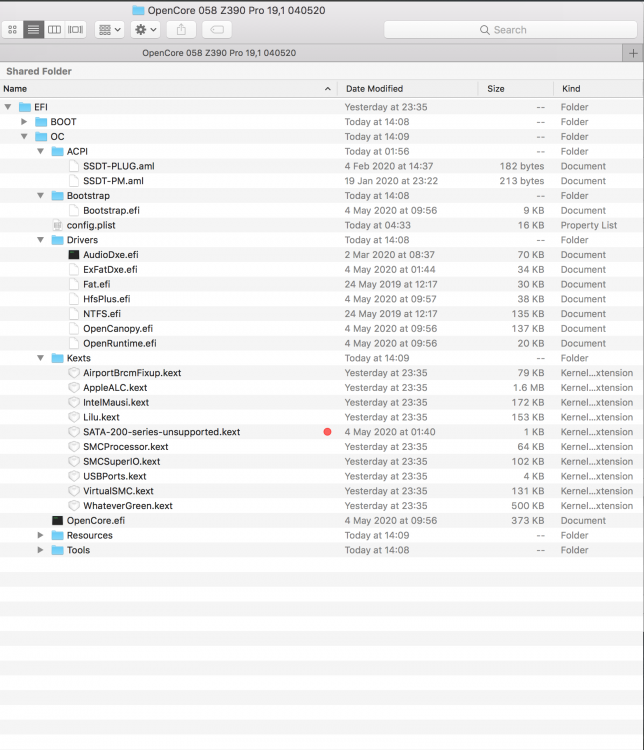644x750 pixels.
Task: Click the 'Property List' kind text
Action: point(588,225)
